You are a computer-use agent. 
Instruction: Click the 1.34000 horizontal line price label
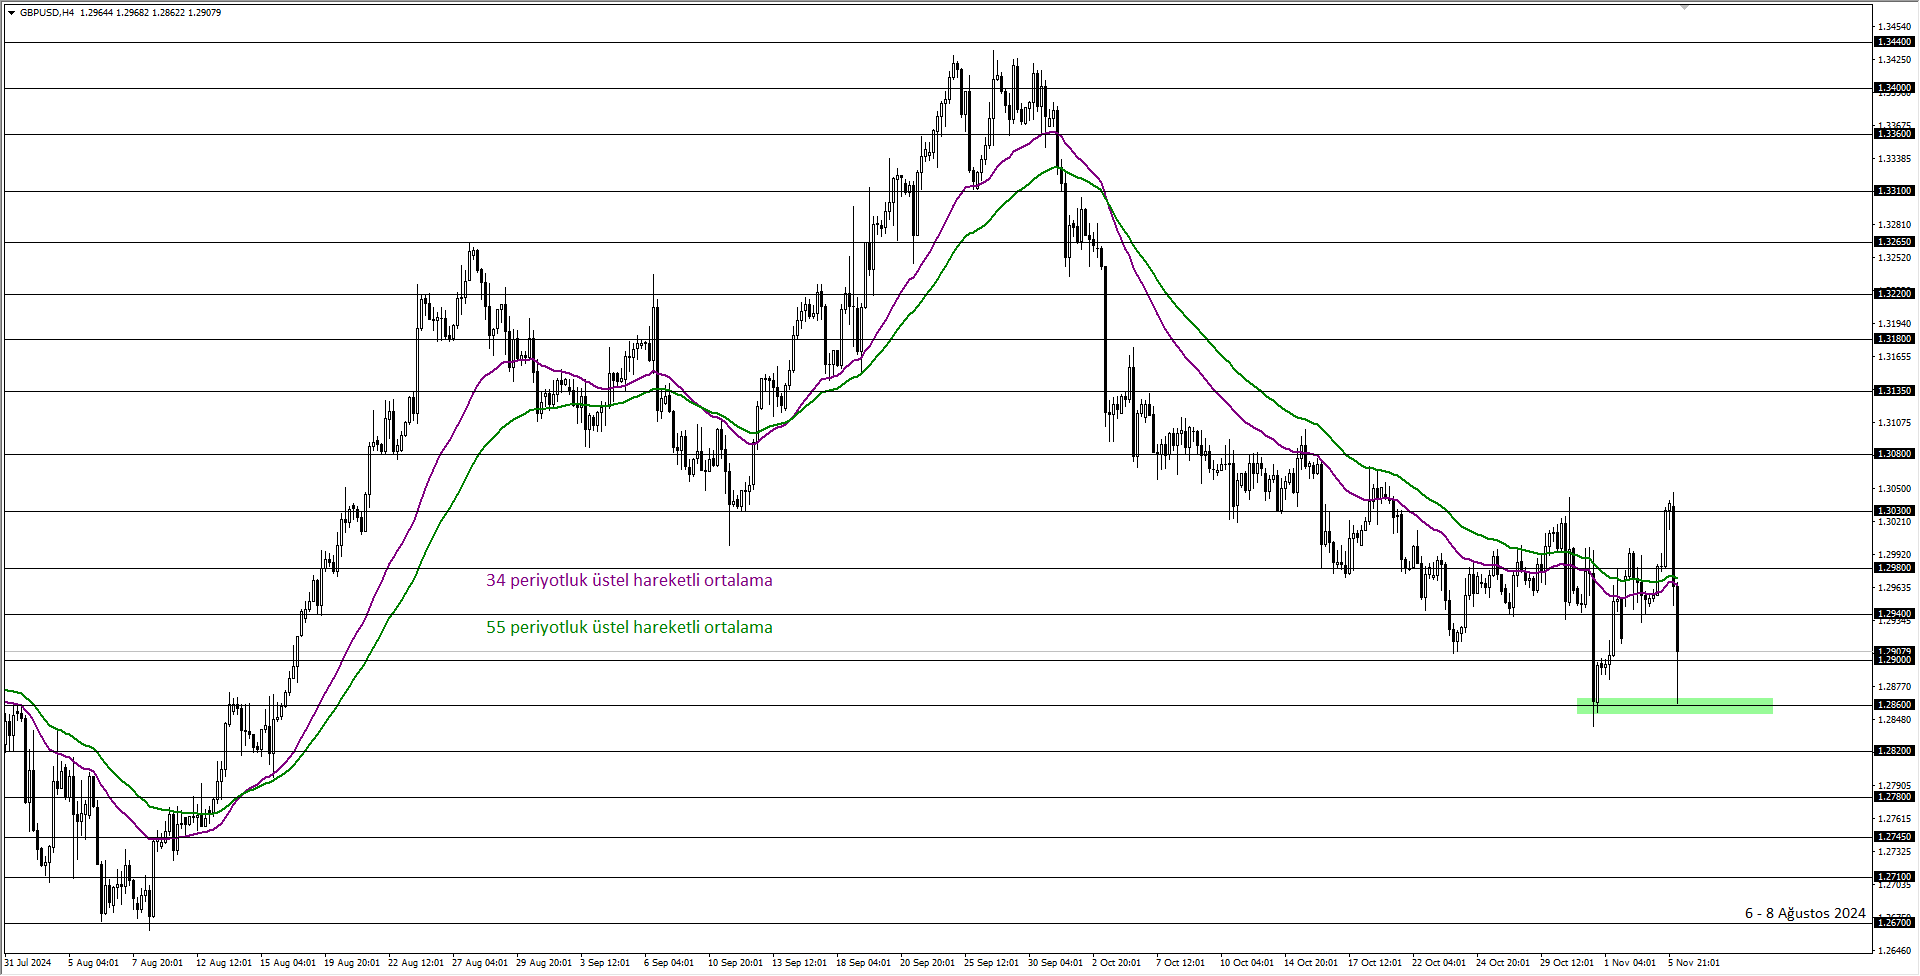(x=1894, y=88)
